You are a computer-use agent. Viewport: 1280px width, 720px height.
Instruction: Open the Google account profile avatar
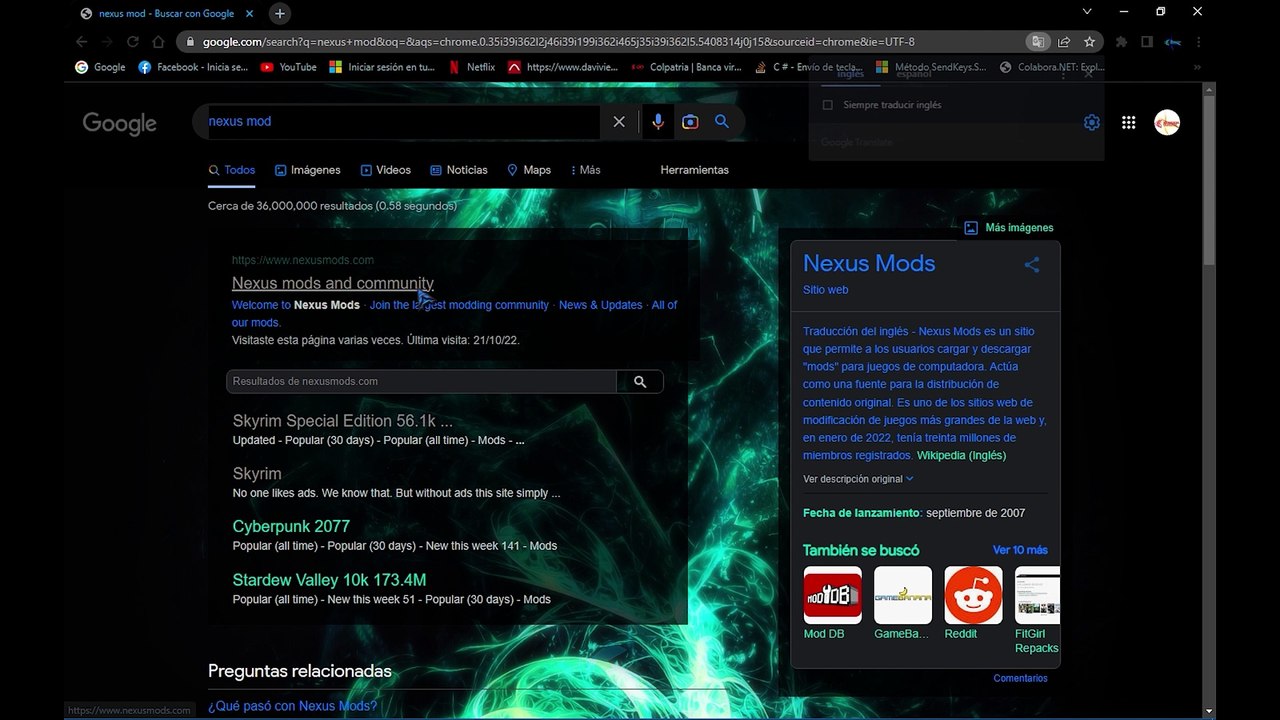pyautogui.click(x=1167, y=122)
